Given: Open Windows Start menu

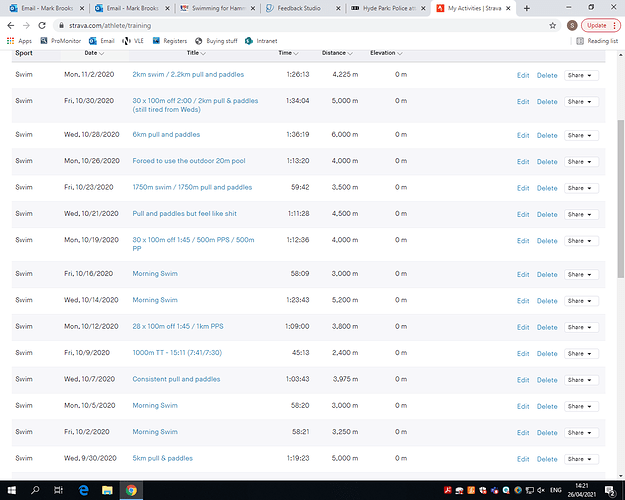Looking at the screenshot, I should pyautogui.click(x=12, y=490).
